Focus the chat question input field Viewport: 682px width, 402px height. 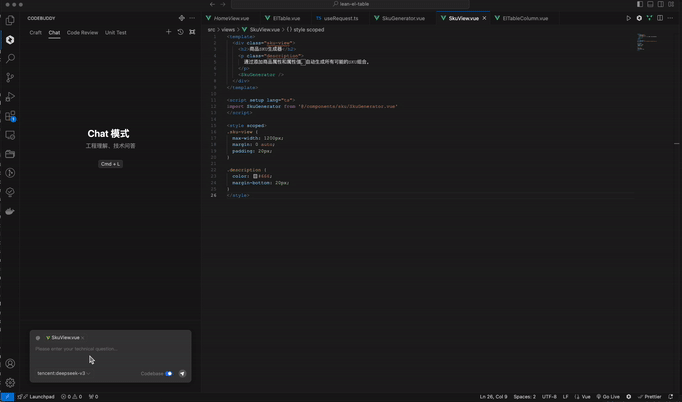(x=110, y=349)
